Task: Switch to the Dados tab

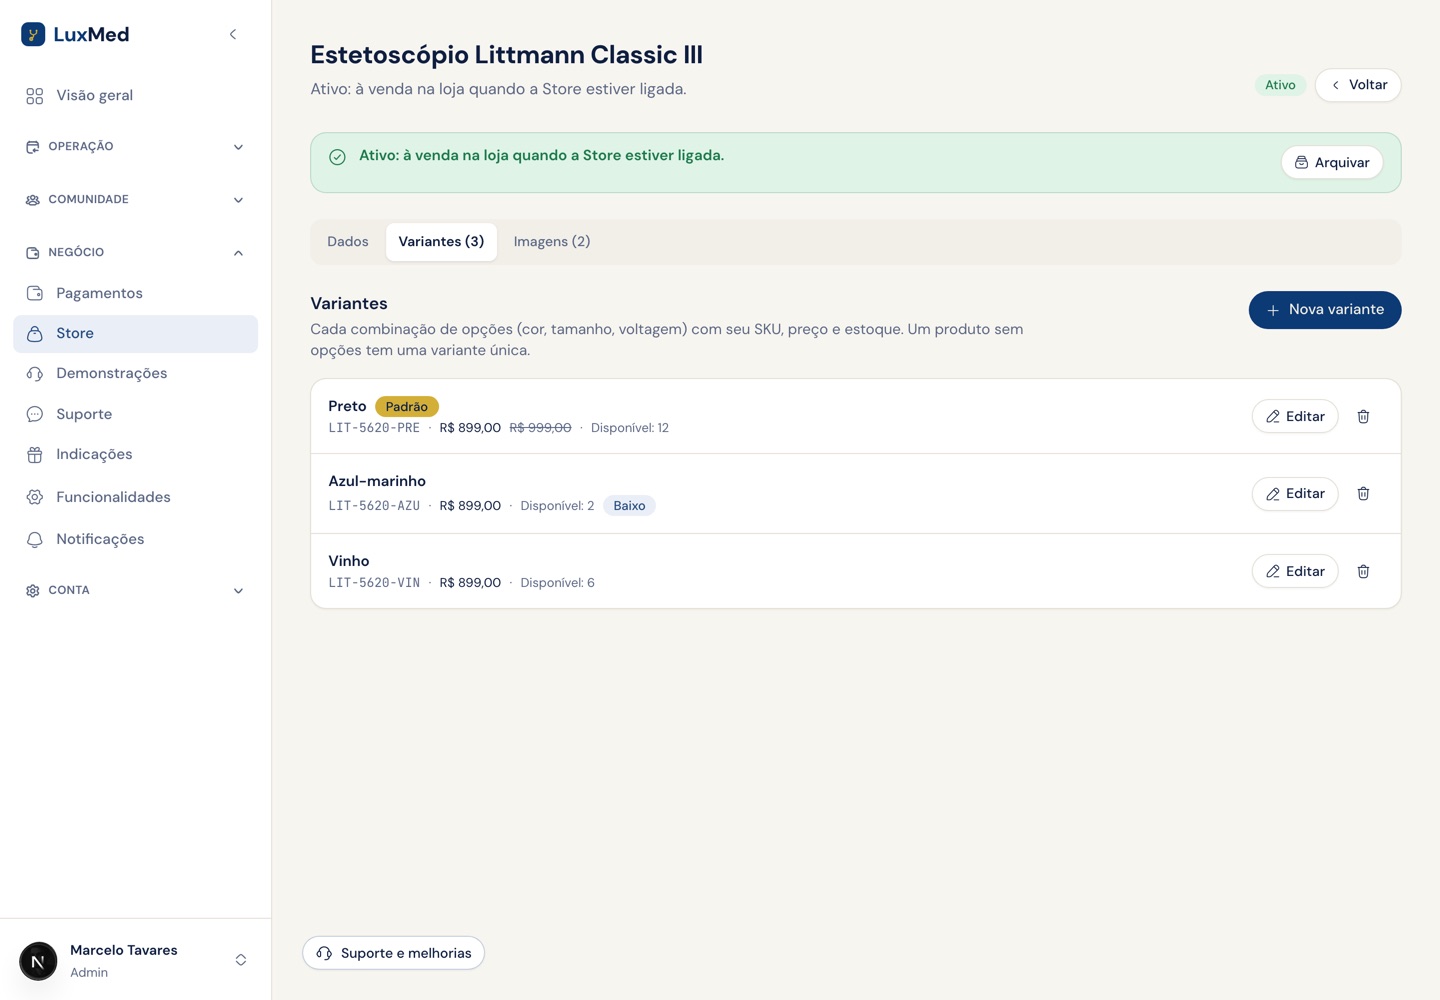Action: pyautogui.click(x=348, y=242)
